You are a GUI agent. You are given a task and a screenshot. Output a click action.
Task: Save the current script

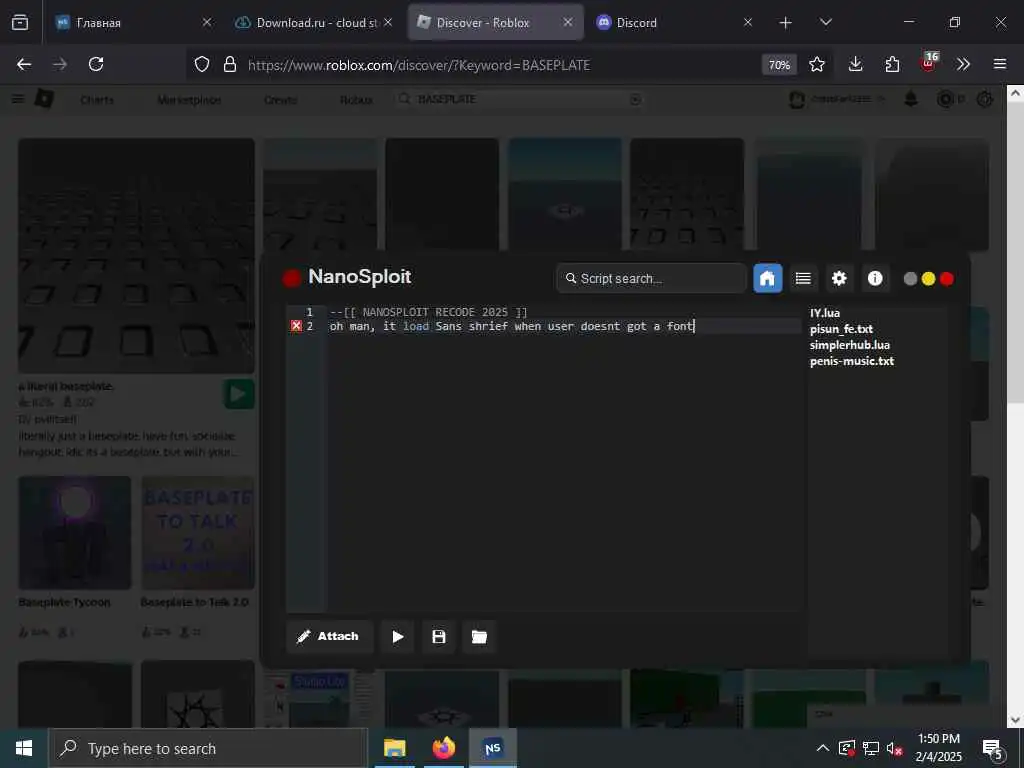(439, 636)
